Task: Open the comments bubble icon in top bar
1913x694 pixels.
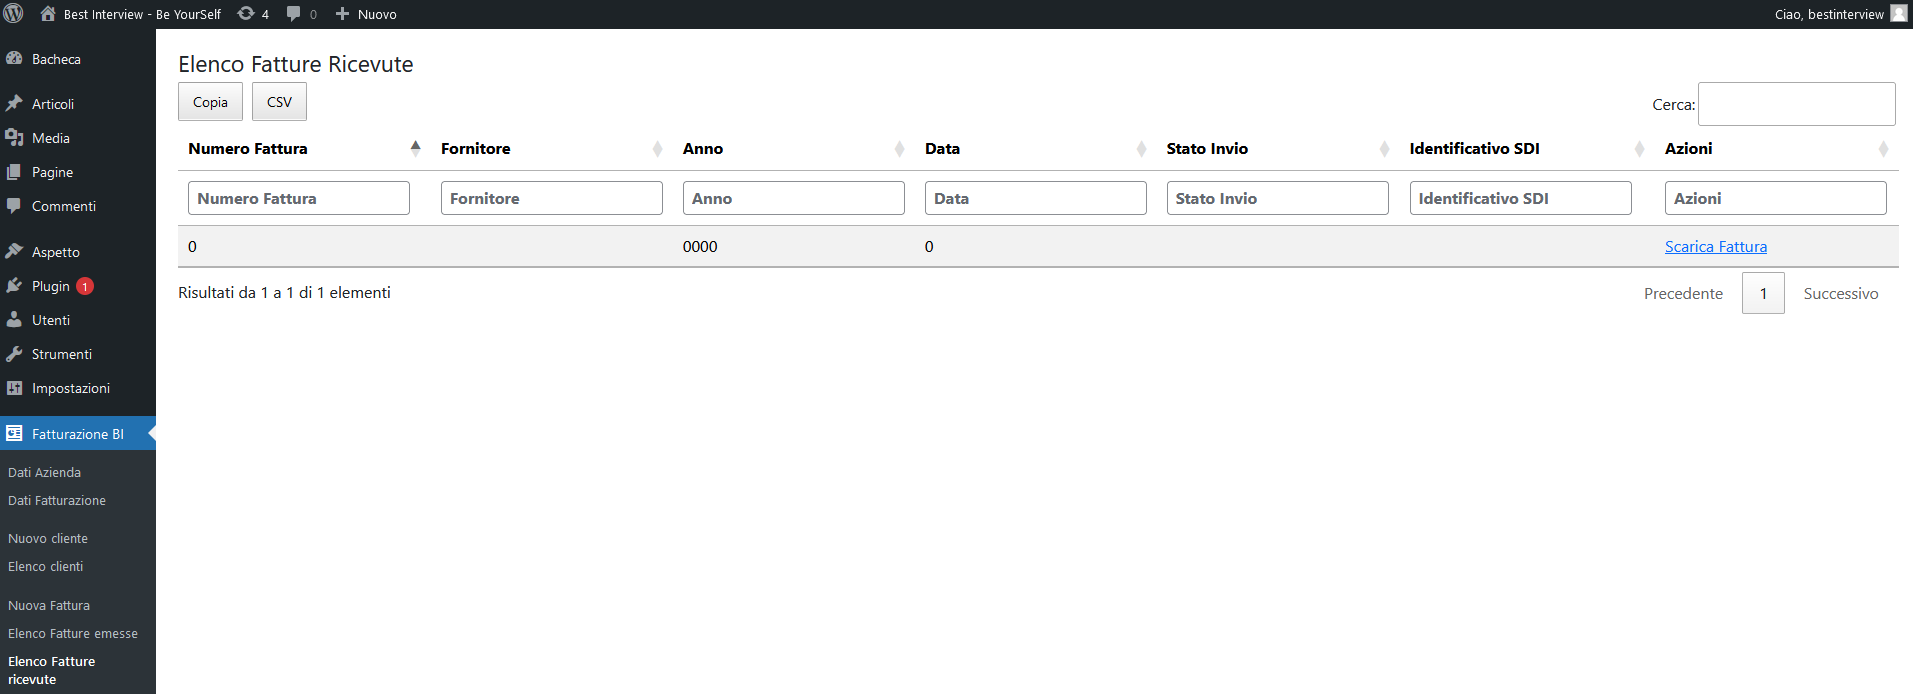Action: (x=294, y=14)
